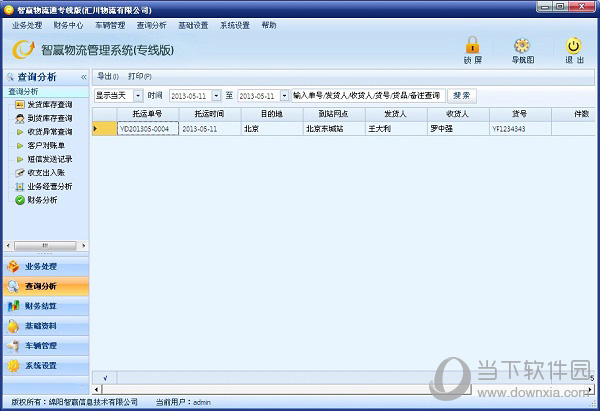Click the 发货库存查询 tree icon
This screenshot has width=600, height=411.
(x=20, y=104)
